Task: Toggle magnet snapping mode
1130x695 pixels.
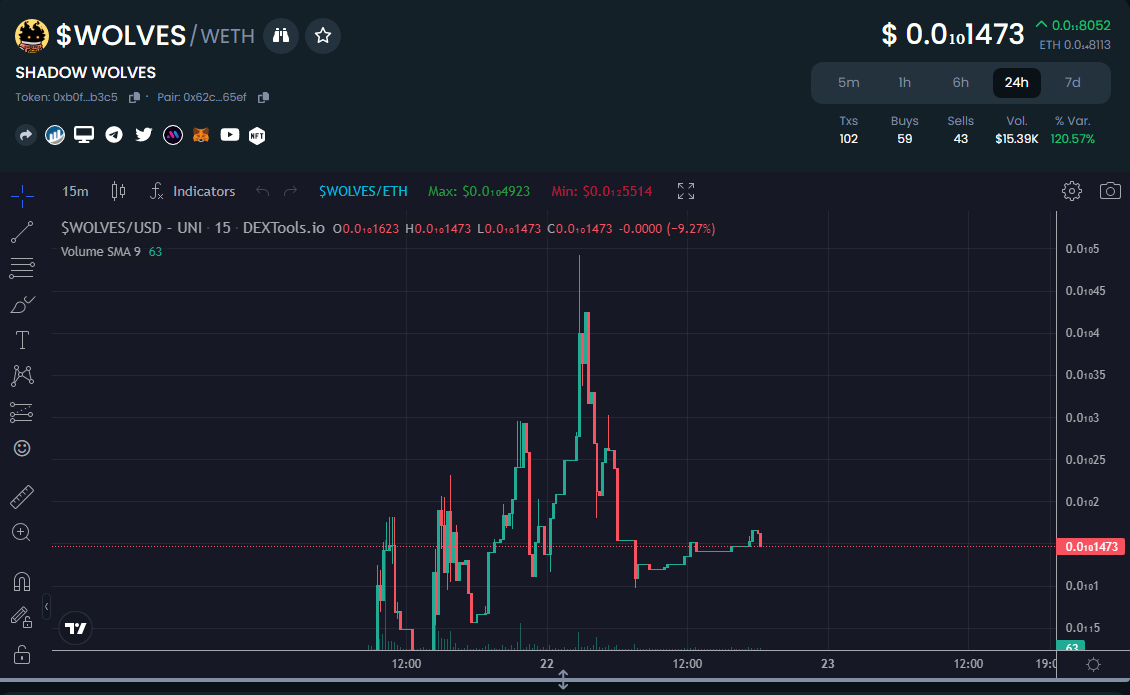Action: 22,581
